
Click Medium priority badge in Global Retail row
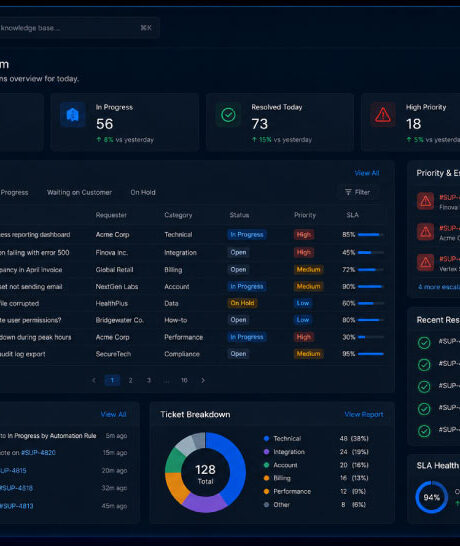tap(308, 269)
